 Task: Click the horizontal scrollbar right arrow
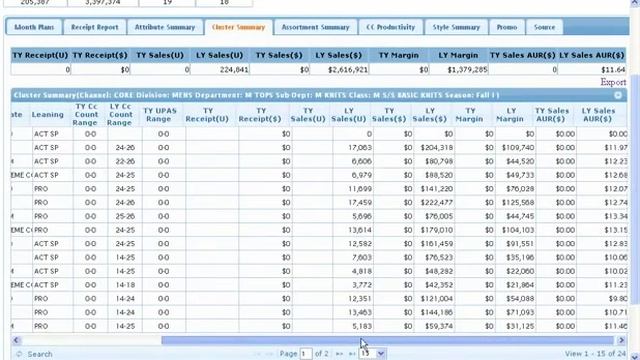coord(621,340)
